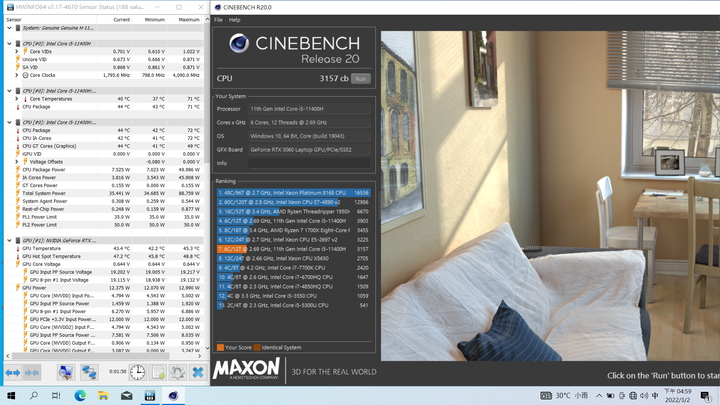Open Mail app from taskbar

tap(127, 395)
